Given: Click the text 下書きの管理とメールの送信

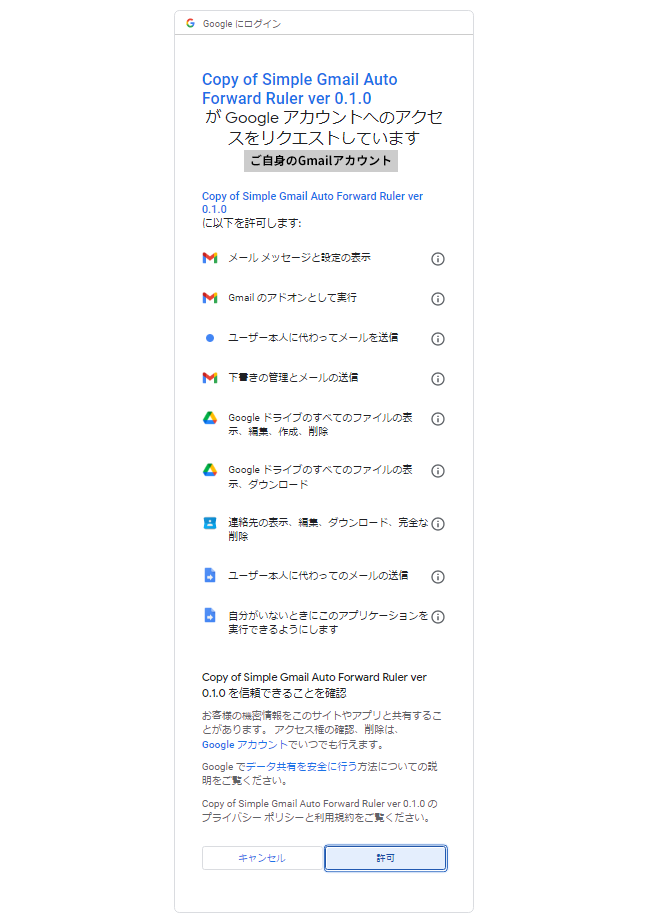Looking at the screenshot, I should tap(293, 378).
